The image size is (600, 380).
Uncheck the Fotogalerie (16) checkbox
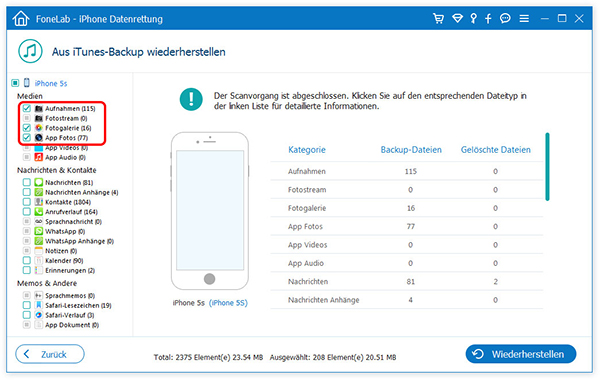[27, 128]
